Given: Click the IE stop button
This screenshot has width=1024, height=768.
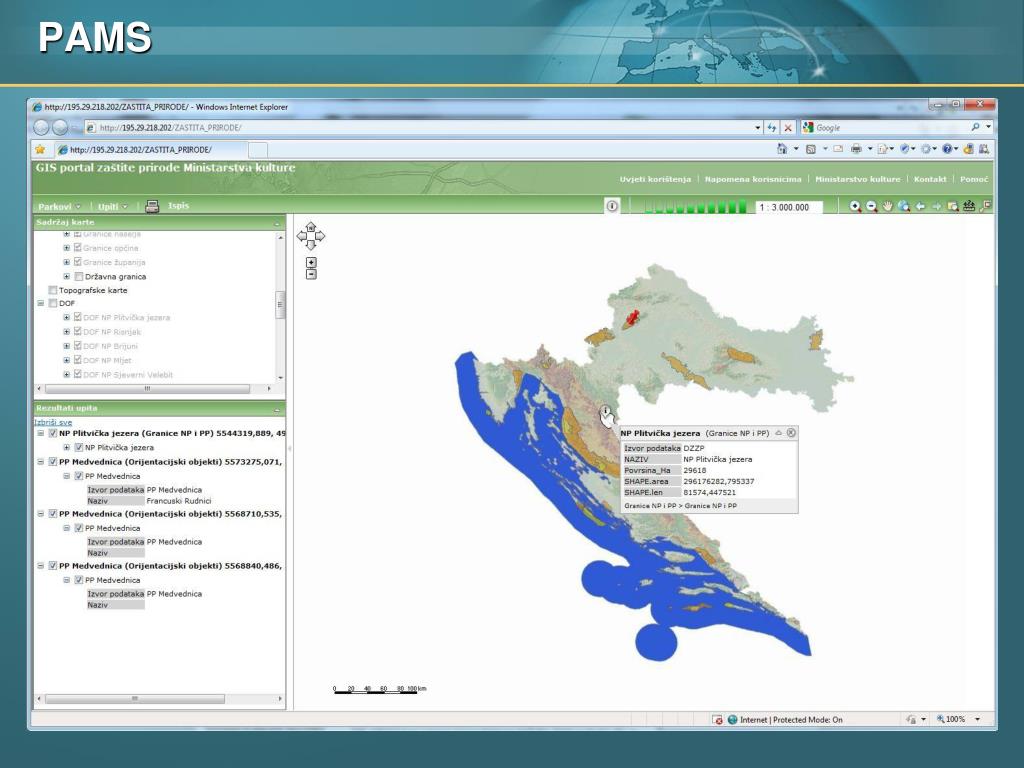Looking at the screenshot, I should click(788, 128).
